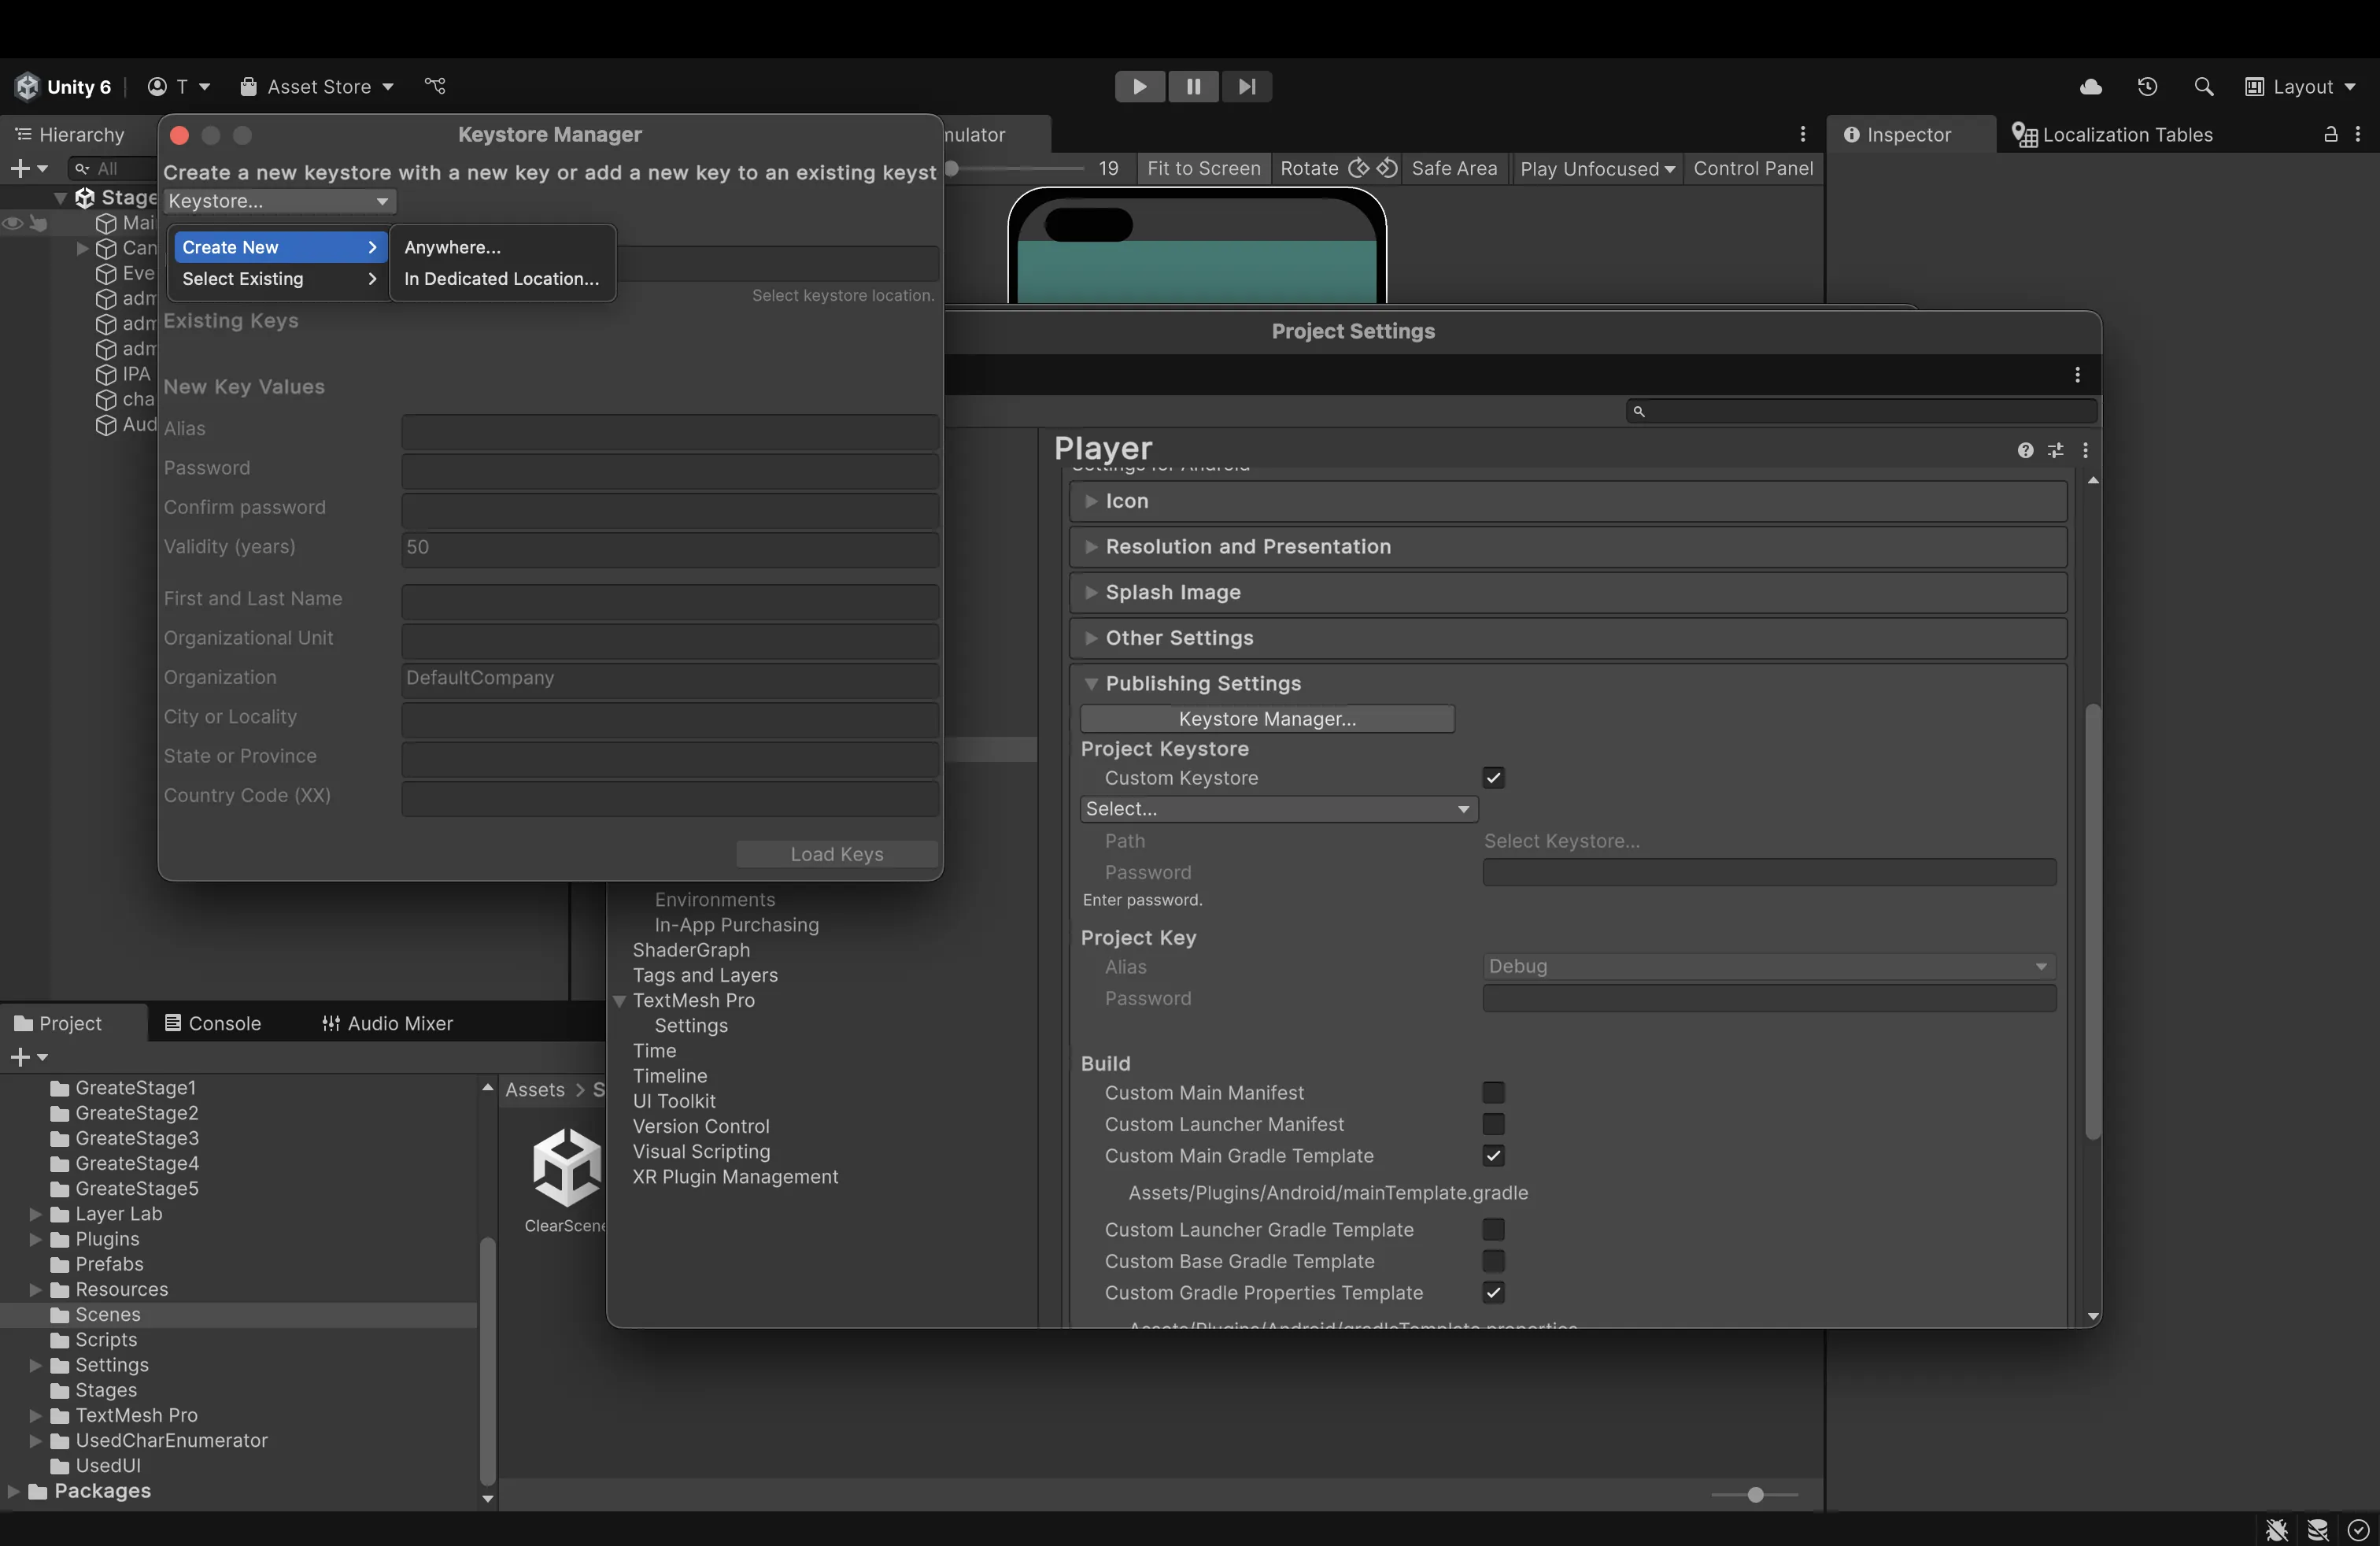Open the Asset Store shopping bag icon
This screenshot has height=1546, width=2380.
249,86
